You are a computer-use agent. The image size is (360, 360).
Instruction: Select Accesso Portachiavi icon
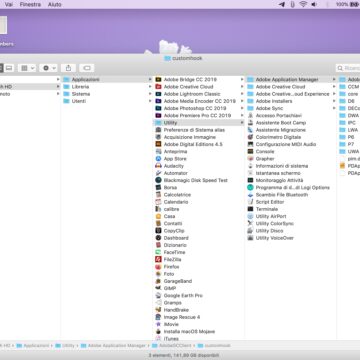pos(250,116)
